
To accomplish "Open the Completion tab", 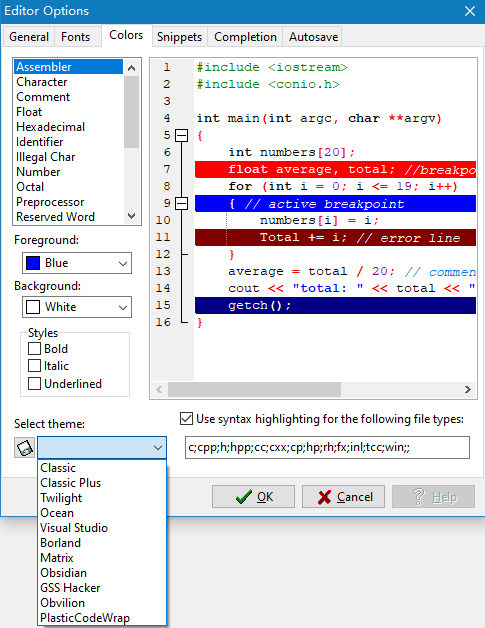I will coord(245,37).
